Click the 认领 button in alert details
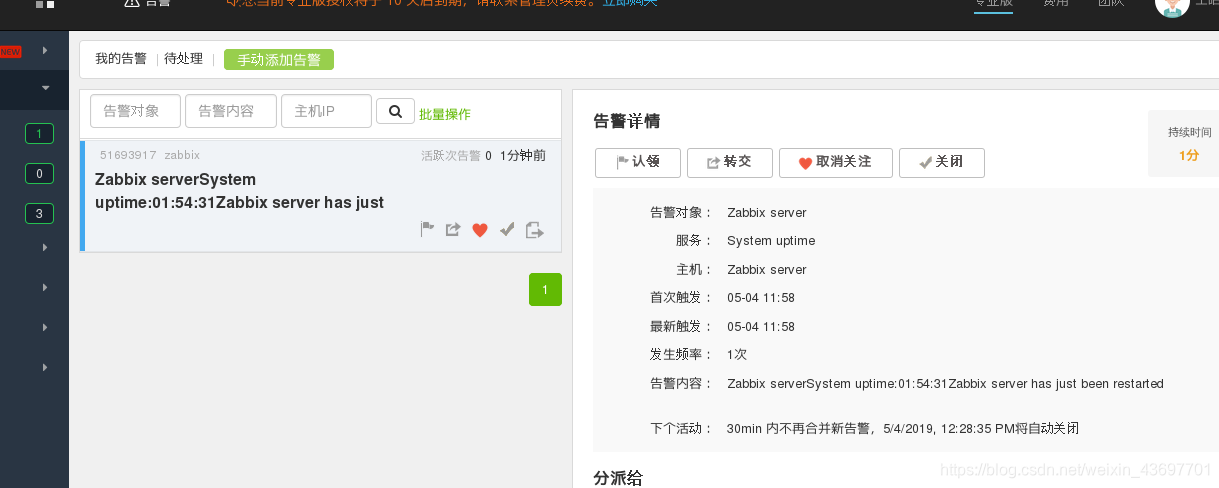The image size is (1219, 488). pos(638,162)
